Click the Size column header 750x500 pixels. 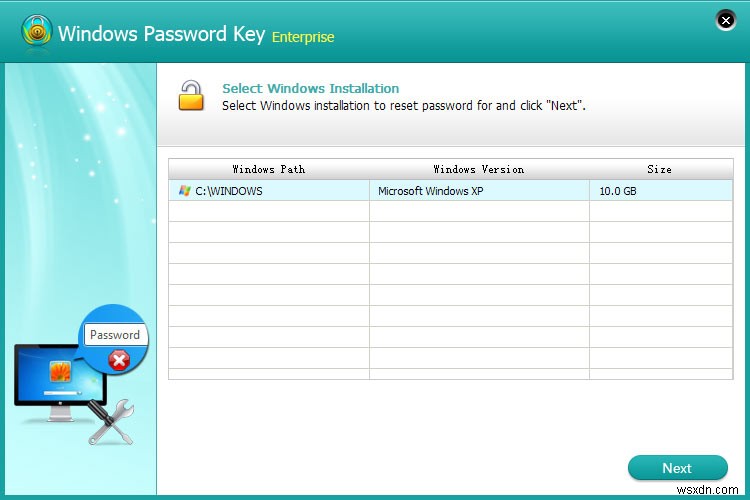pos(659,169)
